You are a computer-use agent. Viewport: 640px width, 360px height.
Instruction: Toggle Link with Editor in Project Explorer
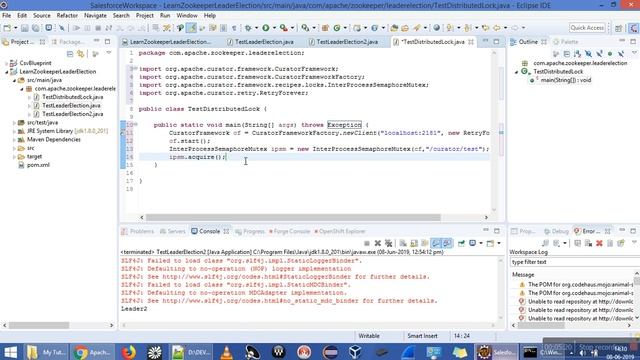coord(80,54)
